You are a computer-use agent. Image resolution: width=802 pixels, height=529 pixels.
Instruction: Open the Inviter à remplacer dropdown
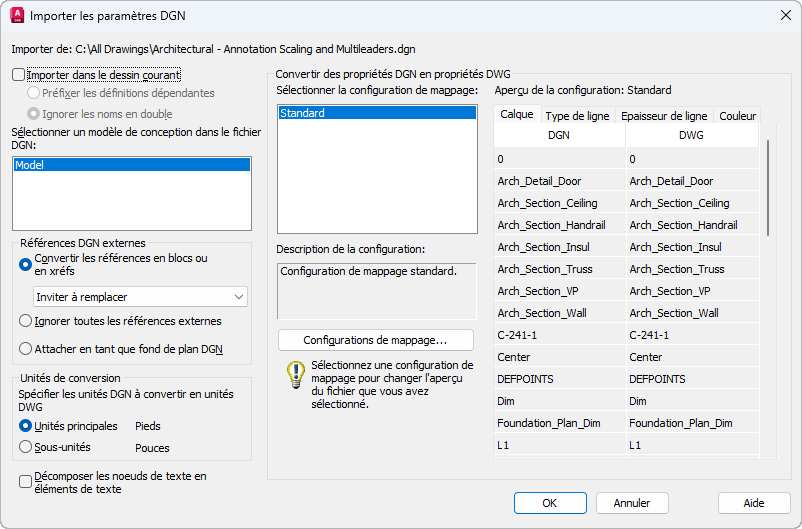pyautogui.click(x=139, y=297)
